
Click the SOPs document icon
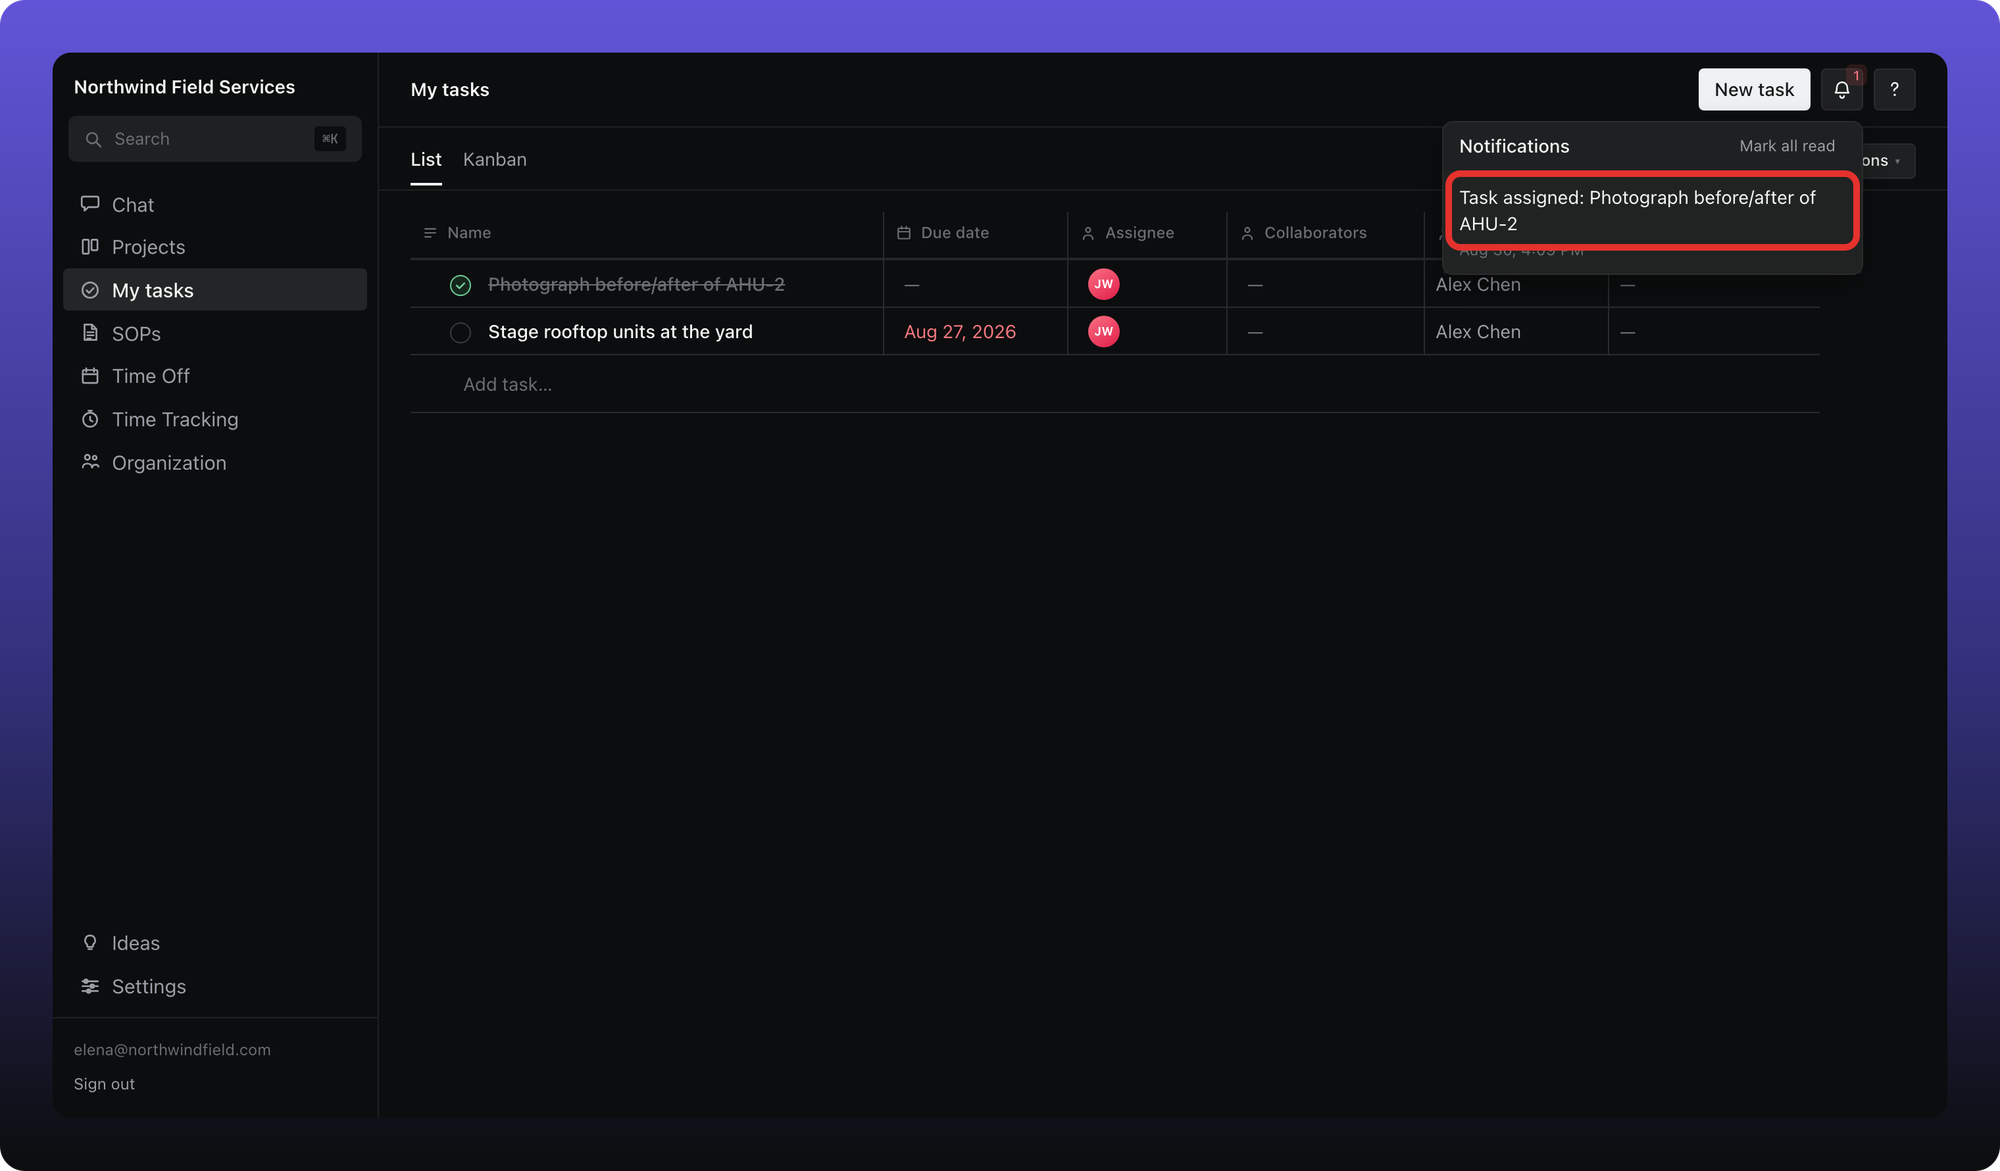click(x=90, y=333)
